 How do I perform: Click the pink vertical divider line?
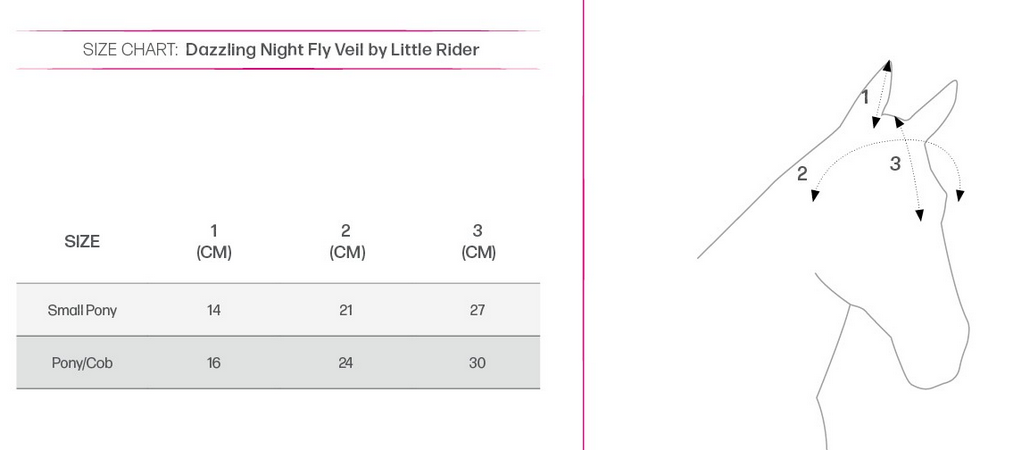(x=583, y=225)
